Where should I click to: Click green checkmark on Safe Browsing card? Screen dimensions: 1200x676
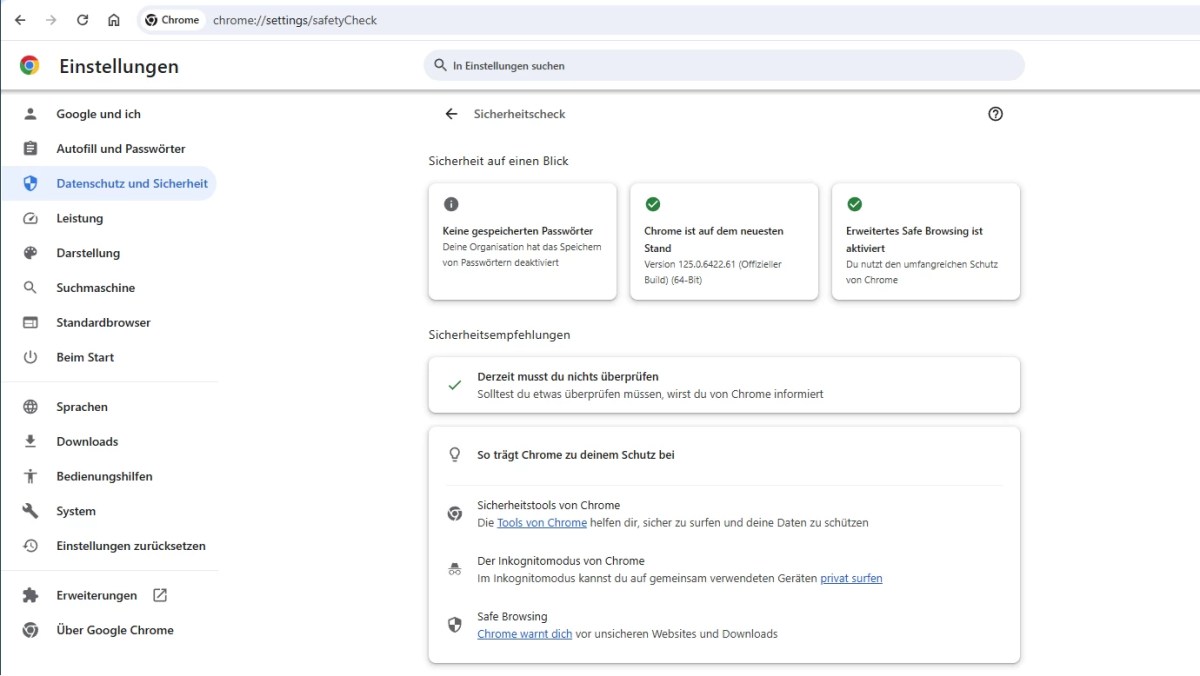click(x=855, y=204)
